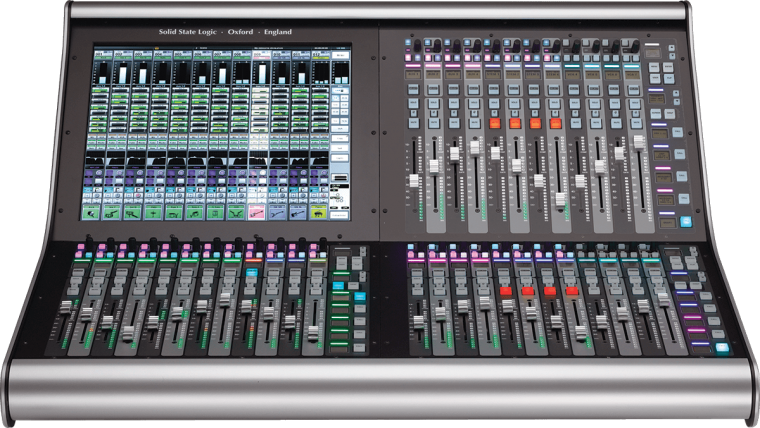Image resolution: width=760 pixels, height=428 pixels.
Task: Tap white button atop touchscreen's right column
Action: point(340,55)
